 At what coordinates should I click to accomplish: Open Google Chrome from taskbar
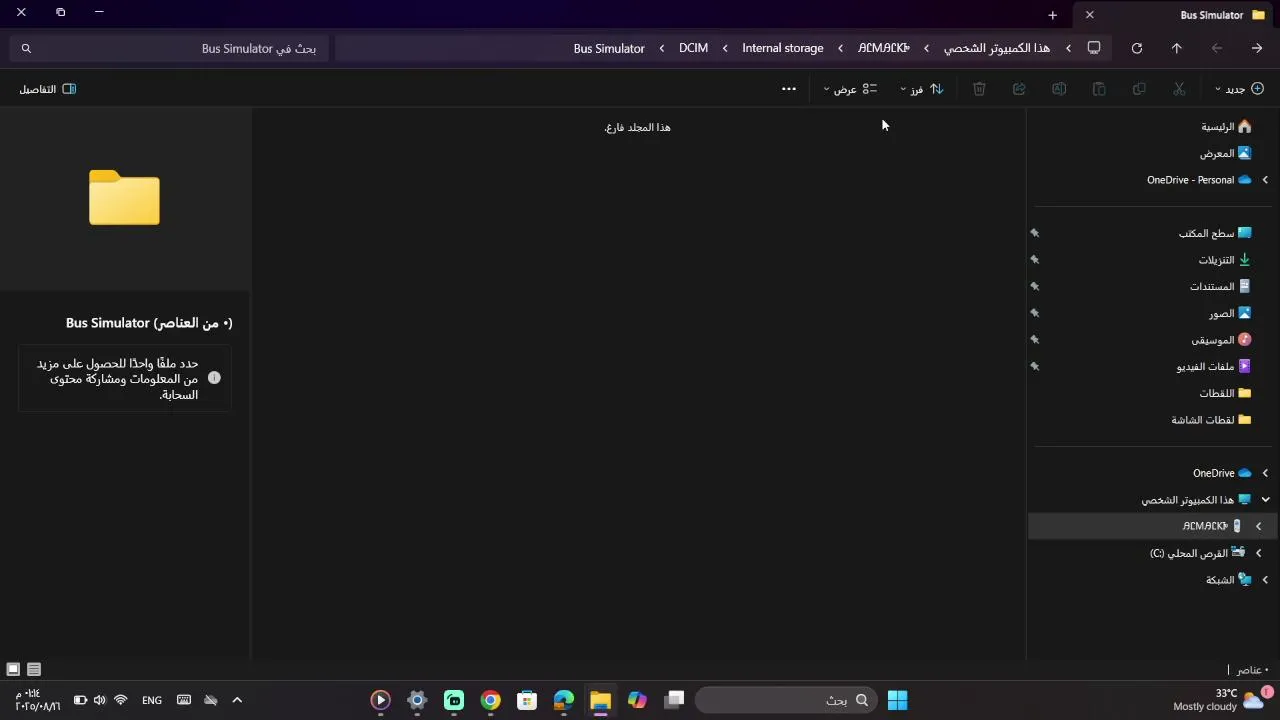coord(490,700)
